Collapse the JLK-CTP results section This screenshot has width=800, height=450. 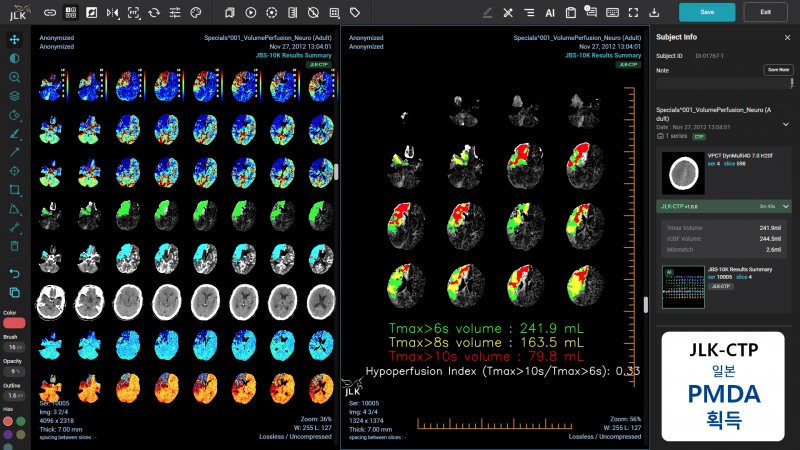coord(786,205)
